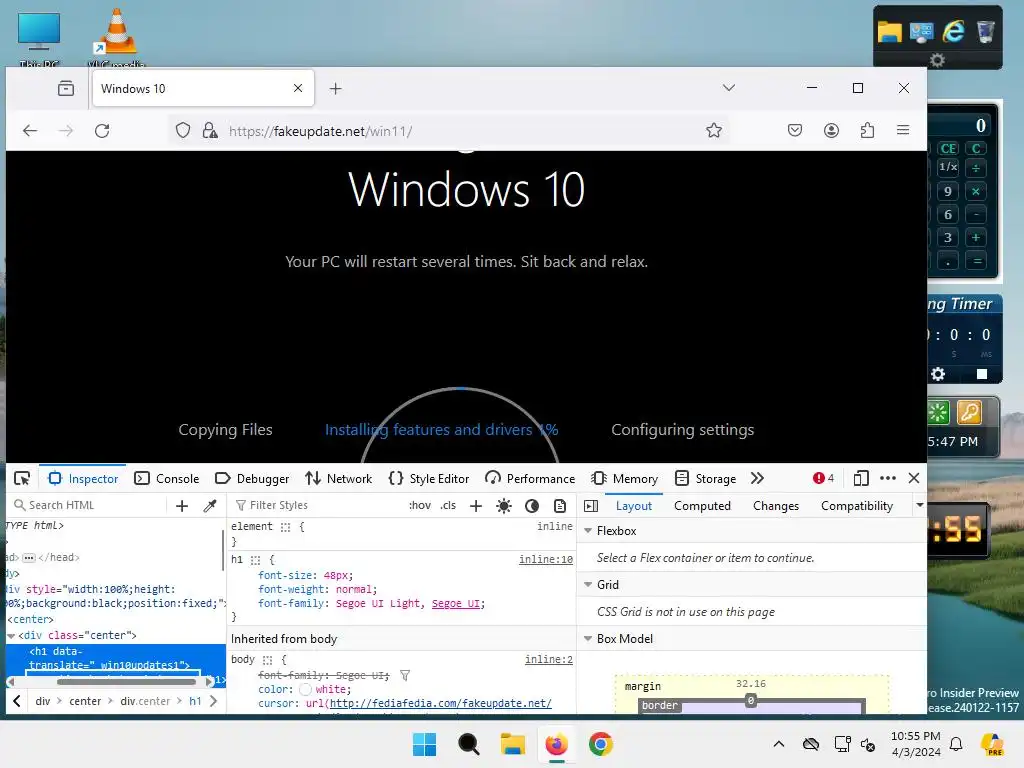Toggle .cls classes panel
Screen dimensions: 1024x768
click(448, 505)
